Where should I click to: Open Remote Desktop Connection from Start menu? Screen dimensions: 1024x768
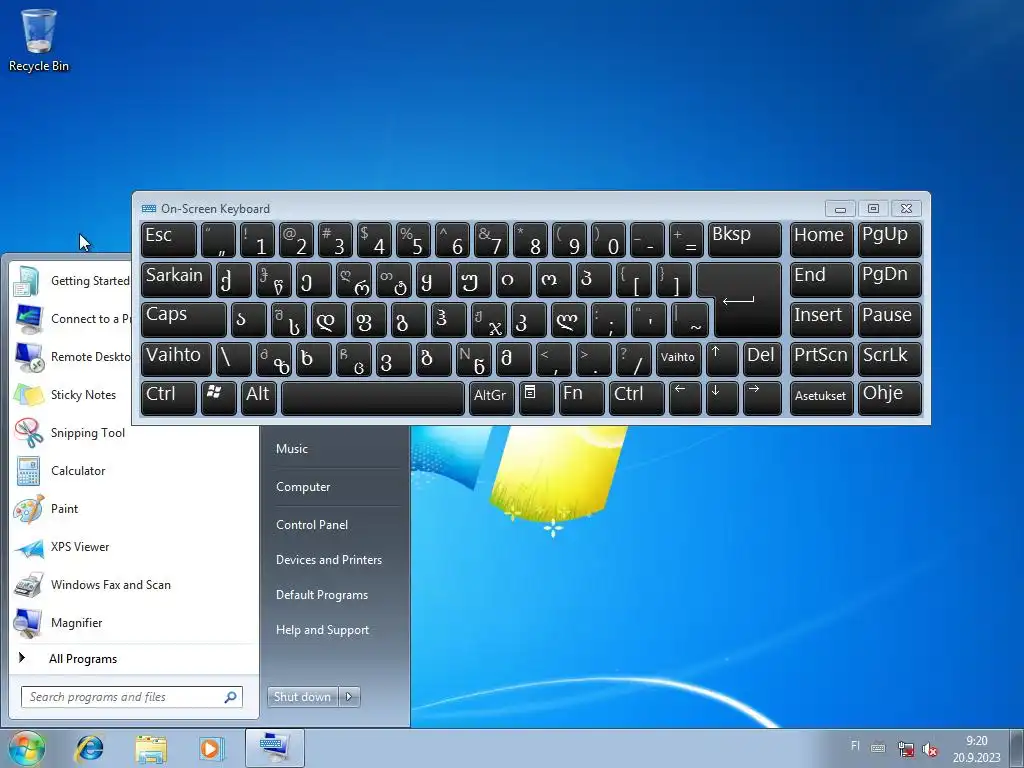point(71,357)
